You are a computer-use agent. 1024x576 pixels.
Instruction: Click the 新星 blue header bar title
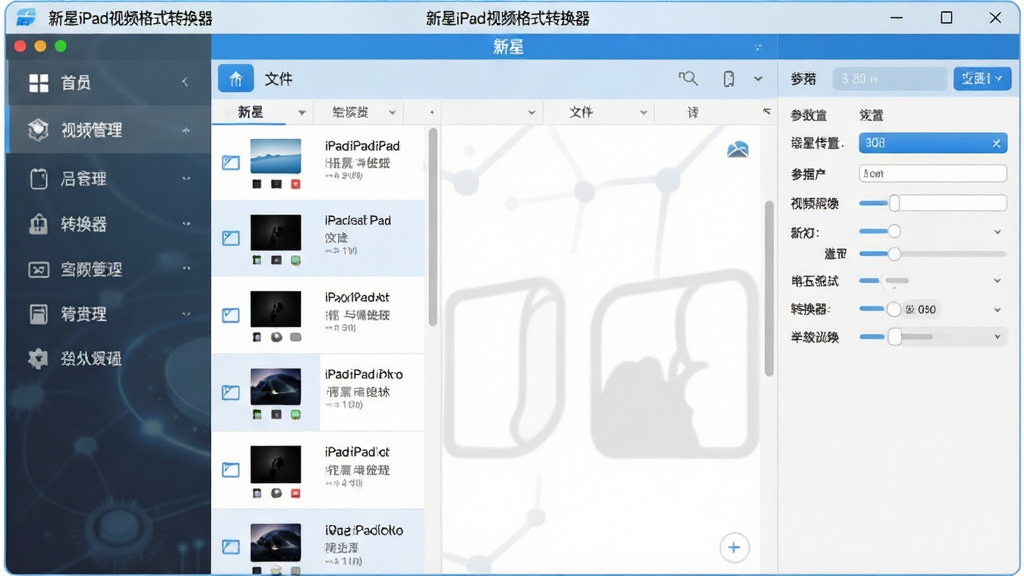[508, 47]
